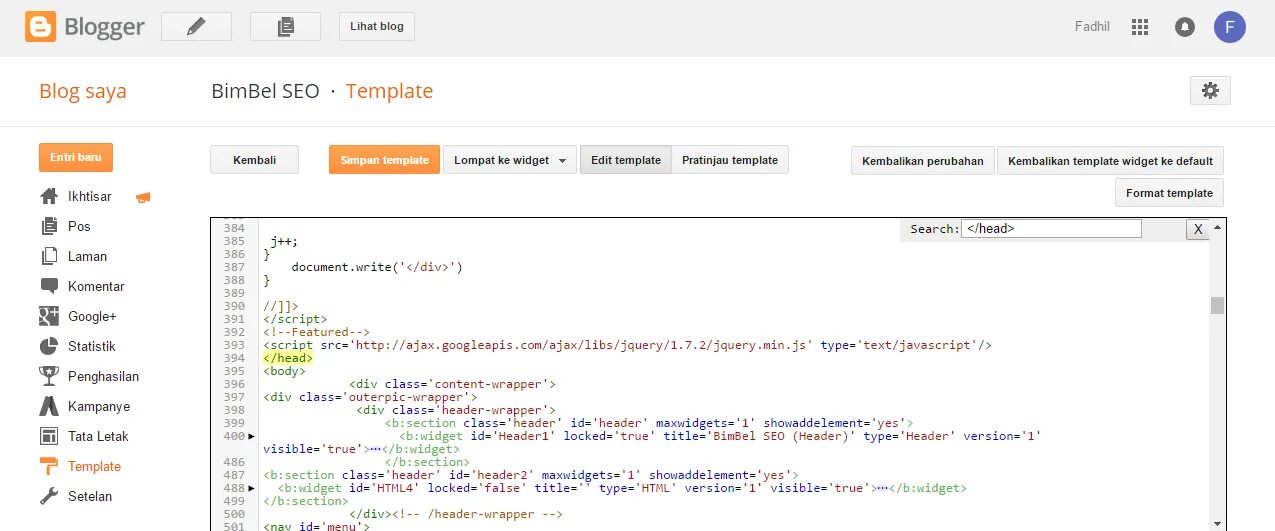Expand collapsed code at line 400
This screenshot has width=1275, height=531.
[x=252, y=436]
